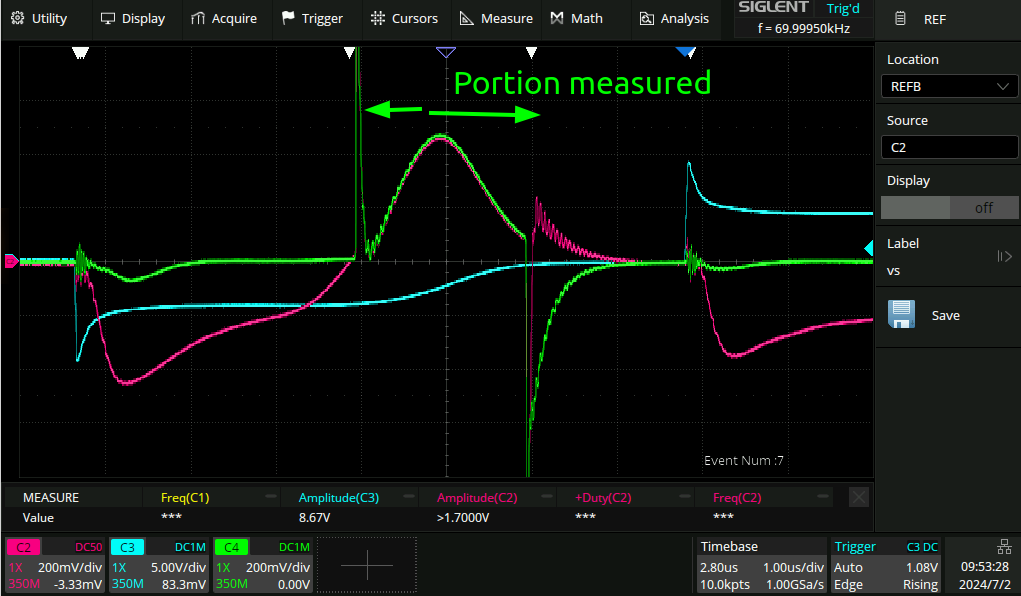Click the floppy disk Save icon
The image size is (1021, 596).
[901, 315]
